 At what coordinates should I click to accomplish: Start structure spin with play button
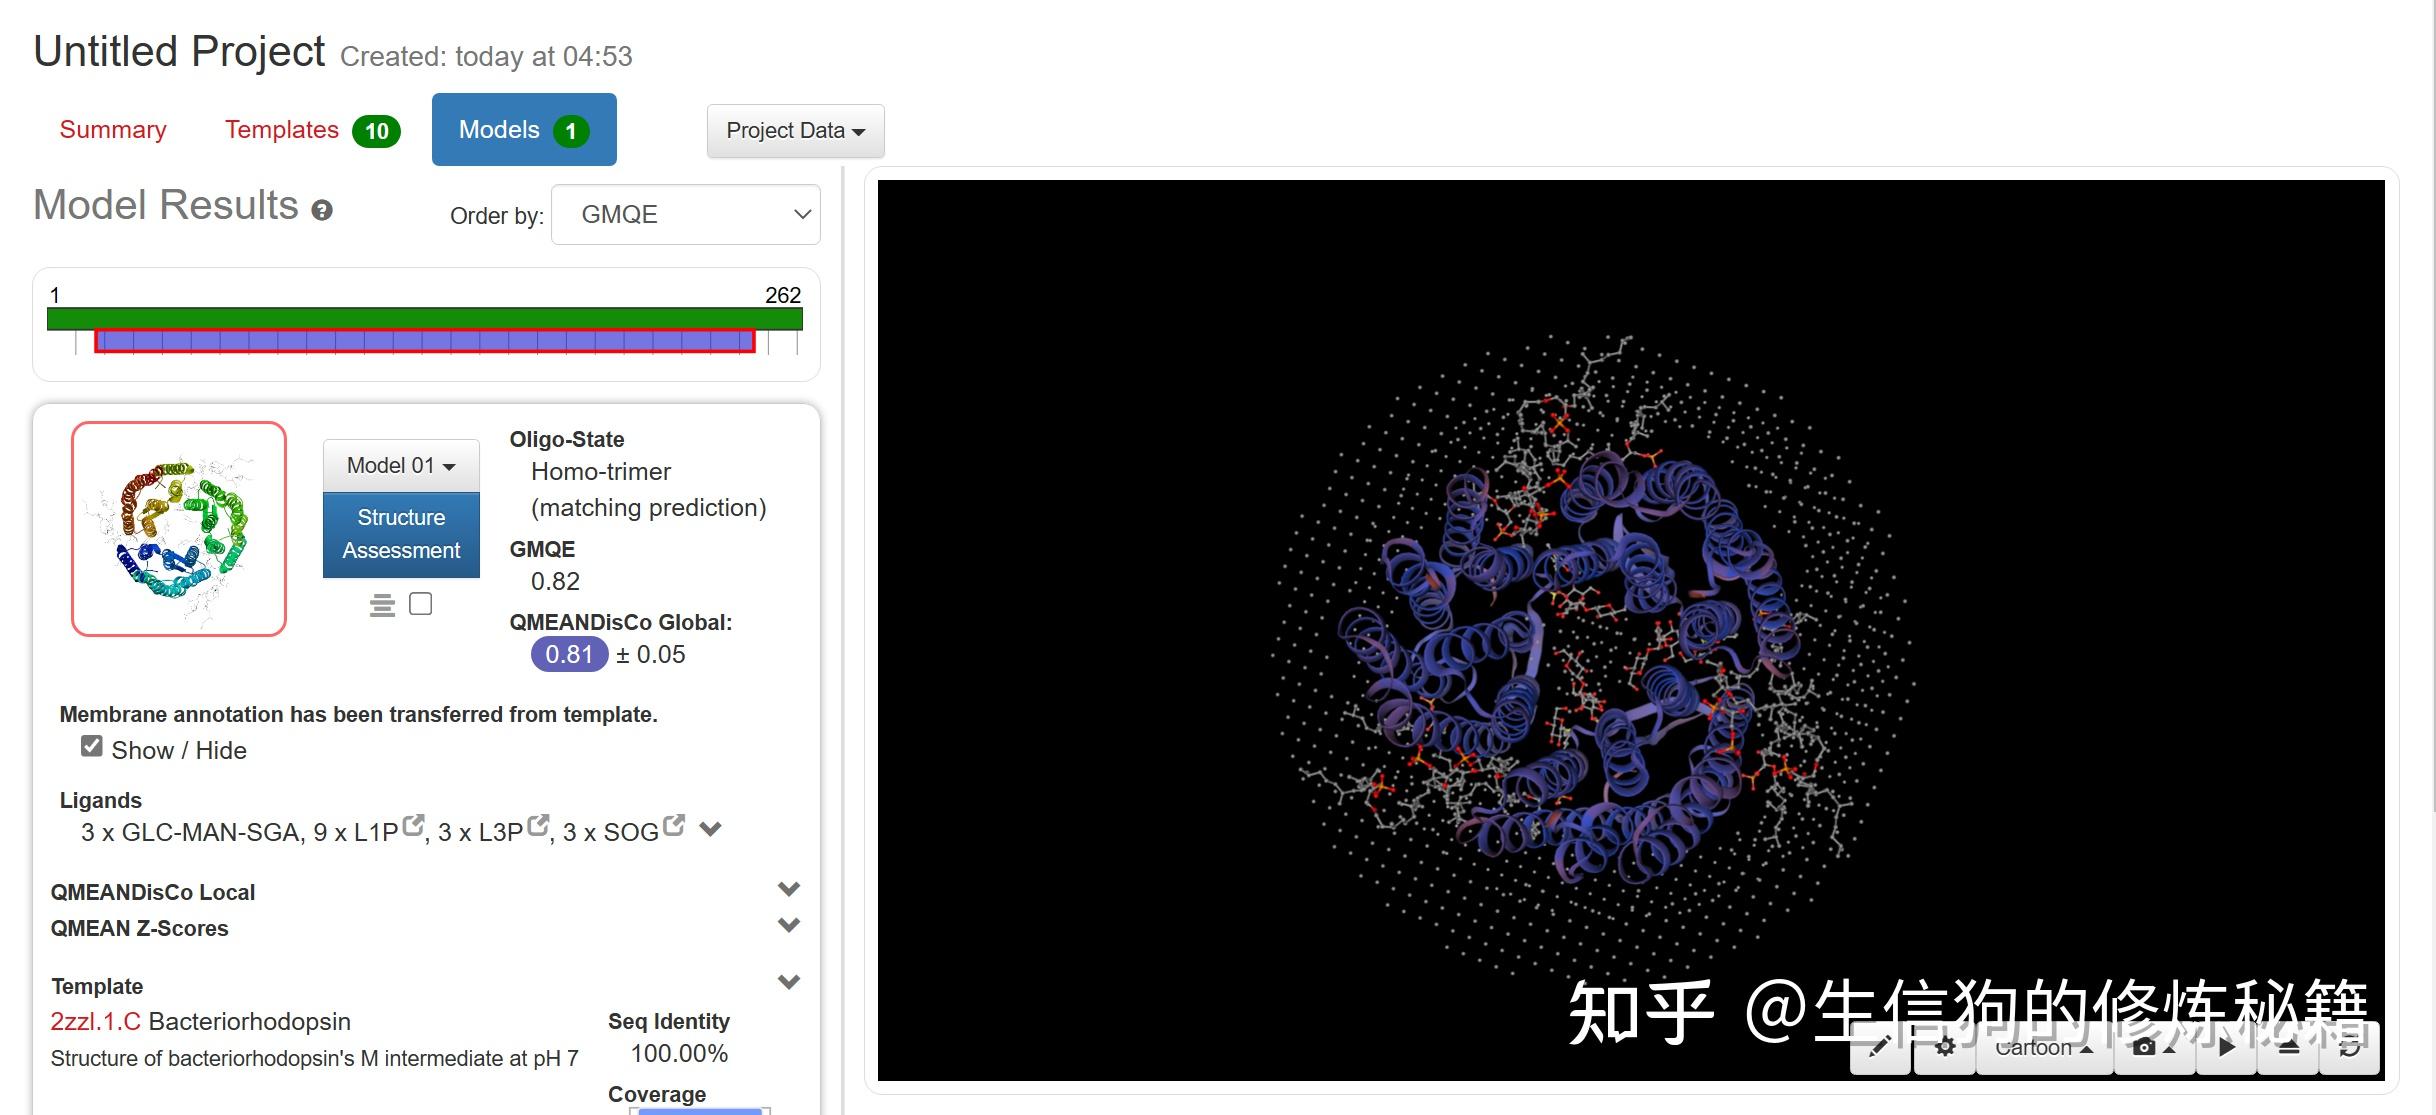pyautogui.click(x=2226, y=1047)
